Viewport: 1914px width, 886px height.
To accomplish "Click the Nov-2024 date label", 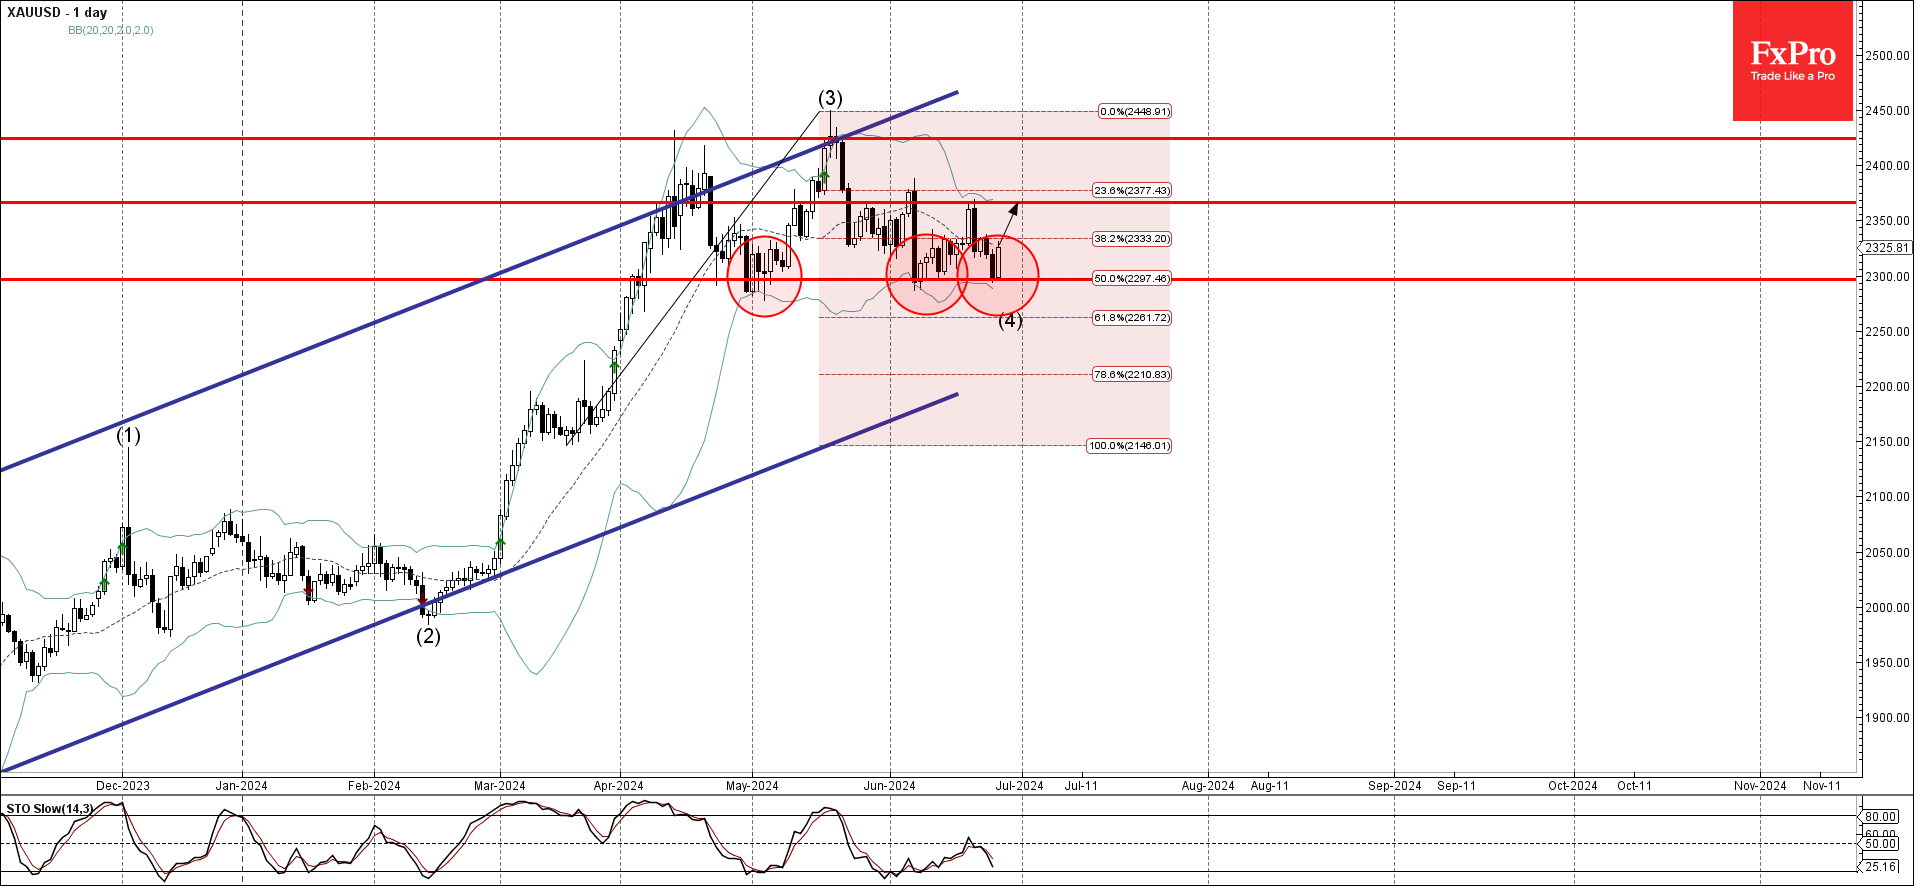I will point(1760,786).
